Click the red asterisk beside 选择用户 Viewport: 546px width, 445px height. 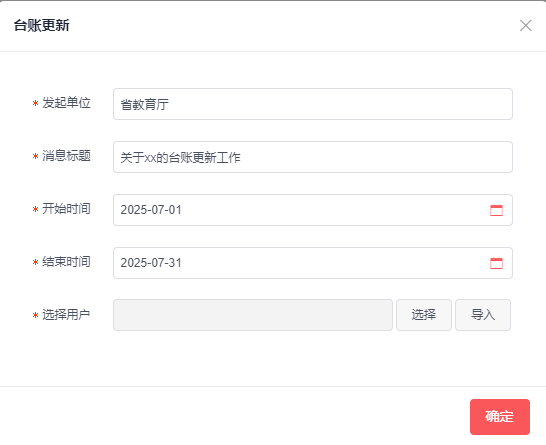pos(35,315)
